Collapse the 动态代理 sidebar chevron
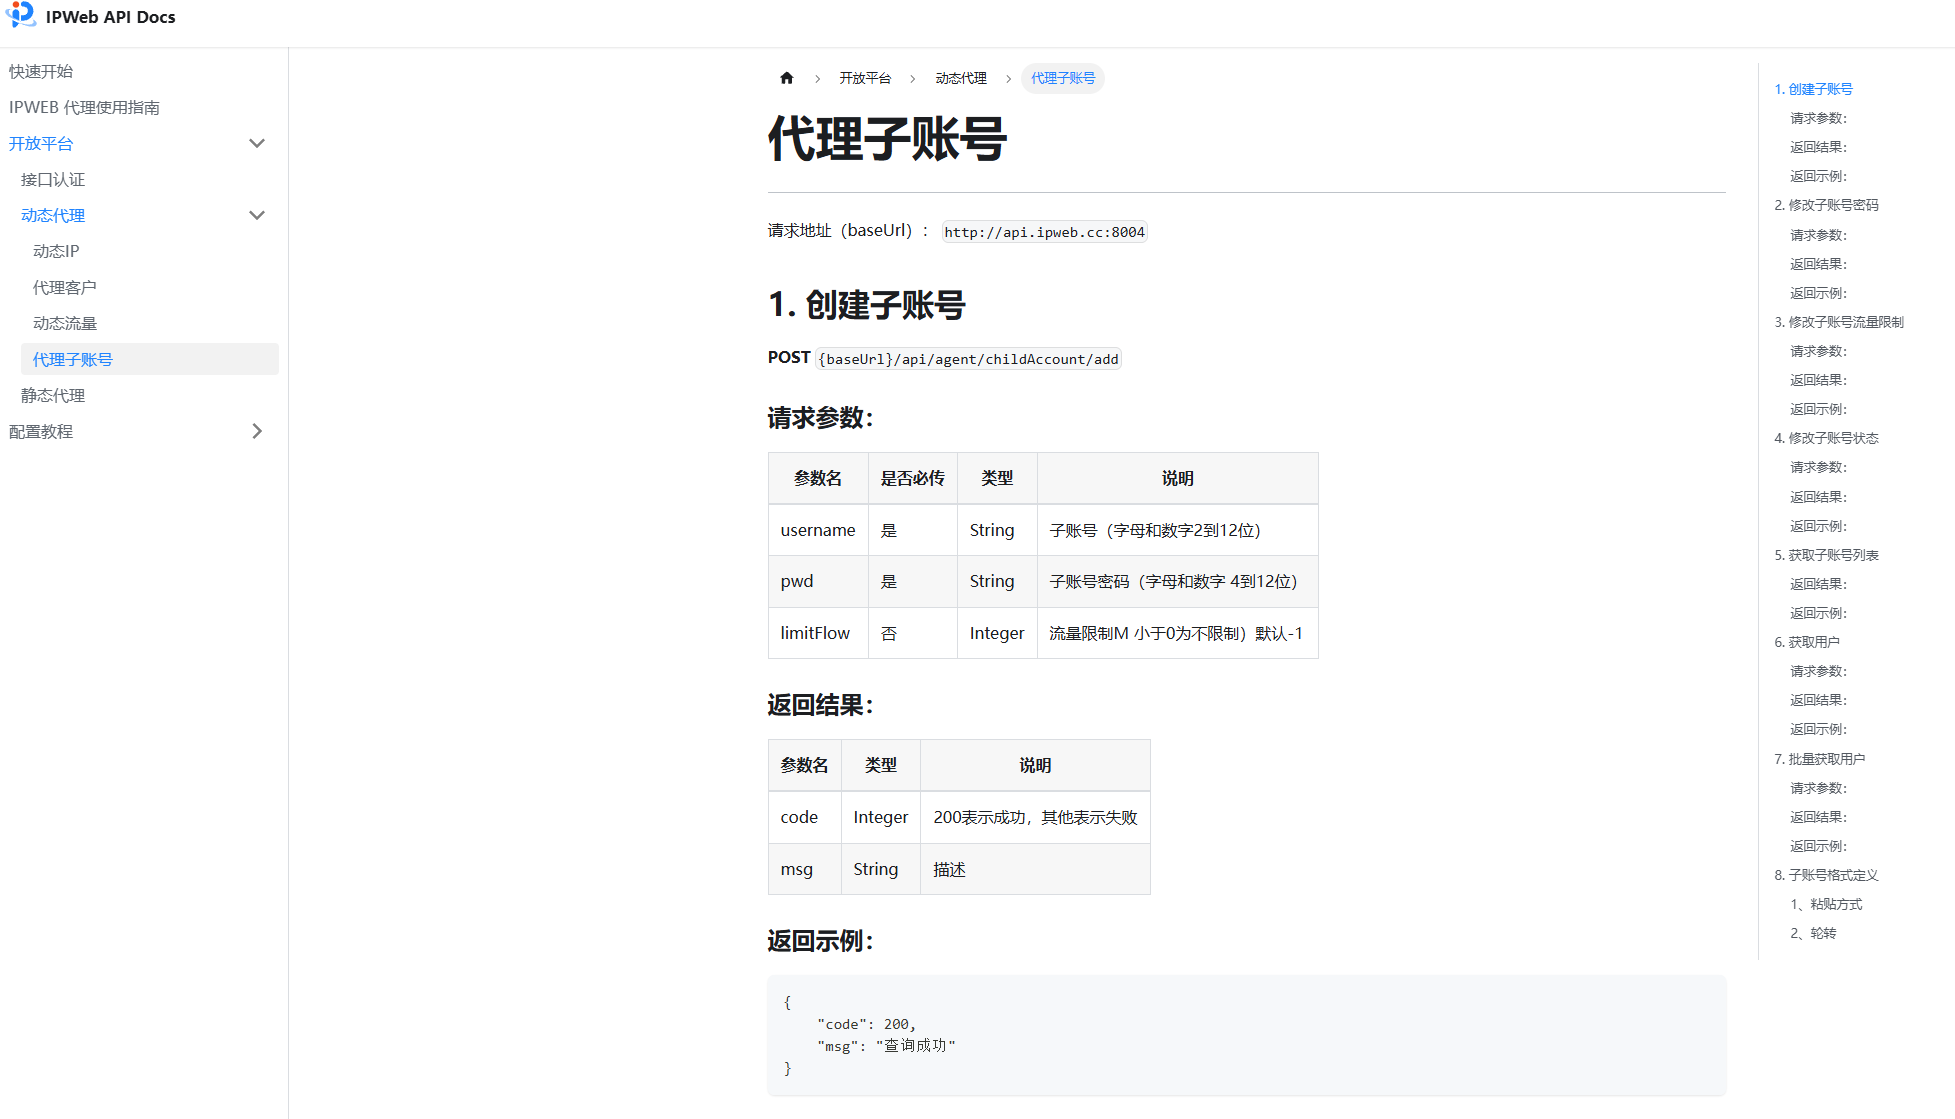 point(257,215)
